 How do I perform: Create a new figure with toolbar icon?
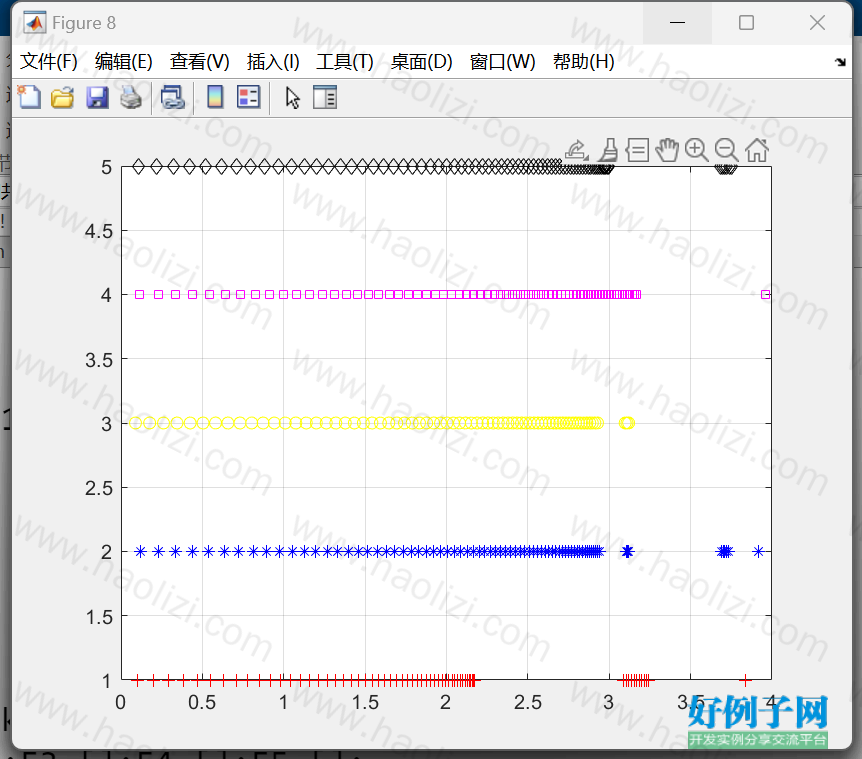click(x=29, y=97)
